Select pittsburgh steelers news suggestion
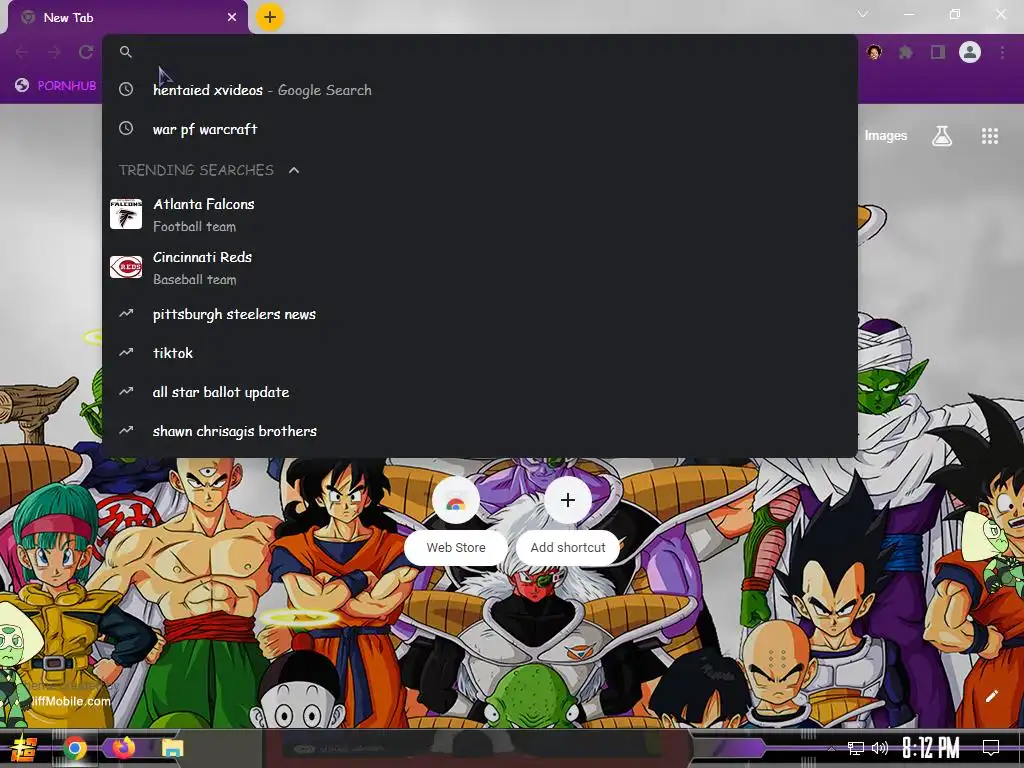This screenshot has width=1024, height=768. tap(480, 314)
